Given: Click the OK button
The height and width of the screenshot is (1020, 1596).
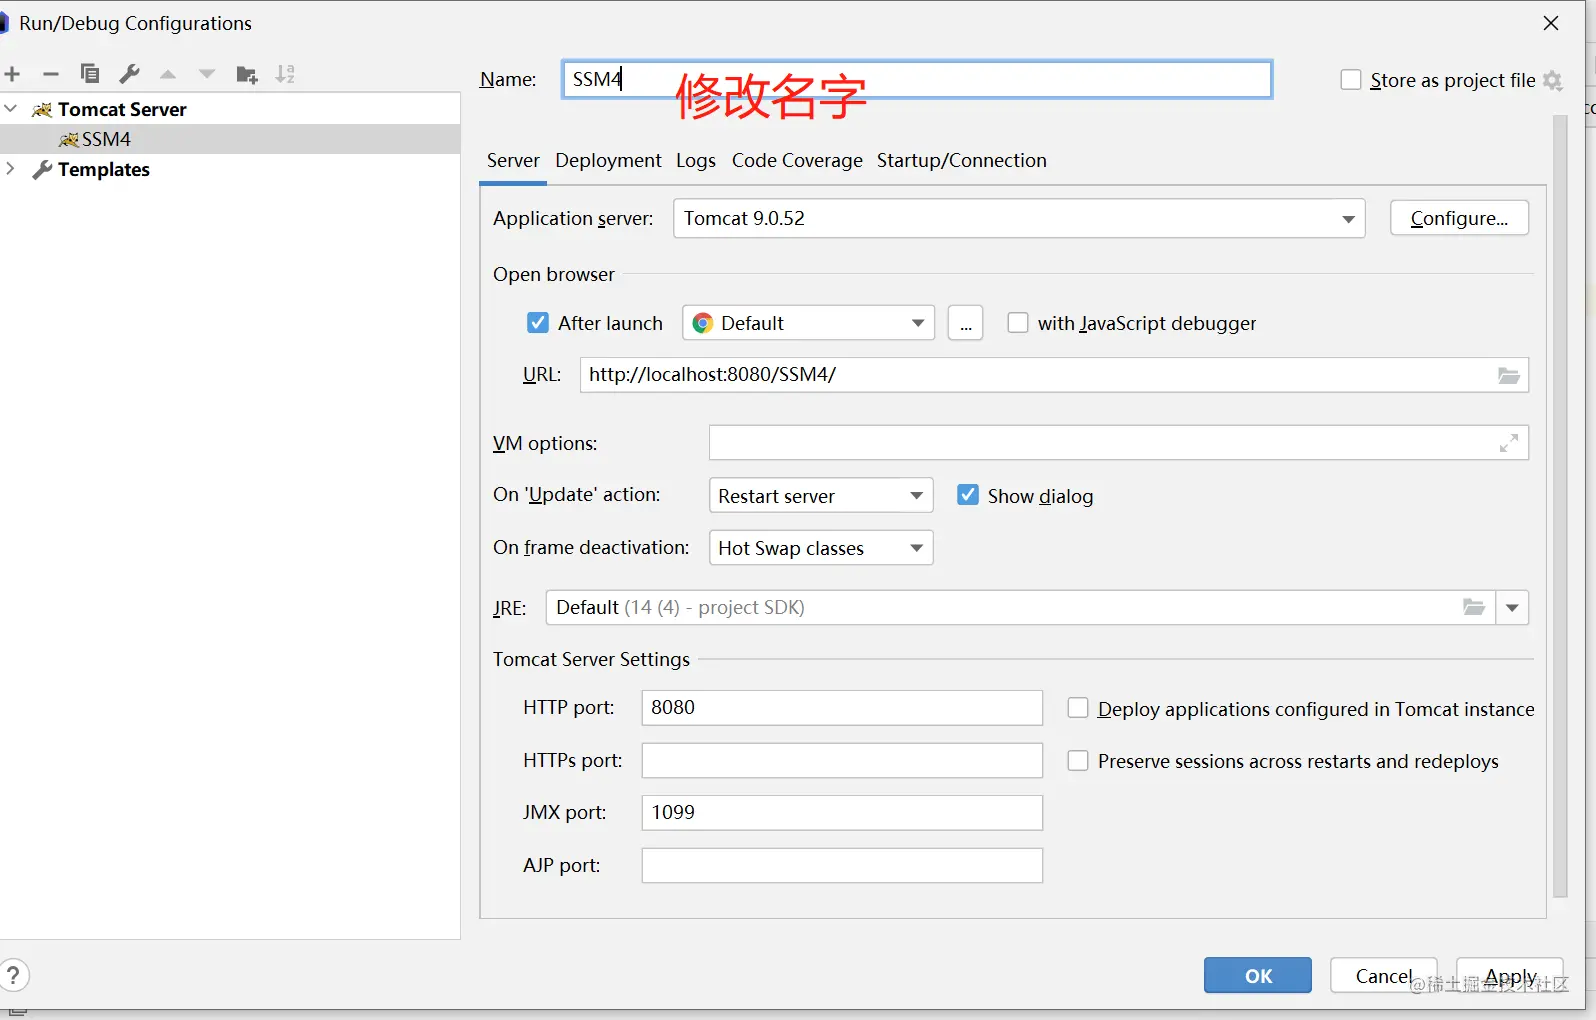Looking at the screenshot, I should point(1258,975).
